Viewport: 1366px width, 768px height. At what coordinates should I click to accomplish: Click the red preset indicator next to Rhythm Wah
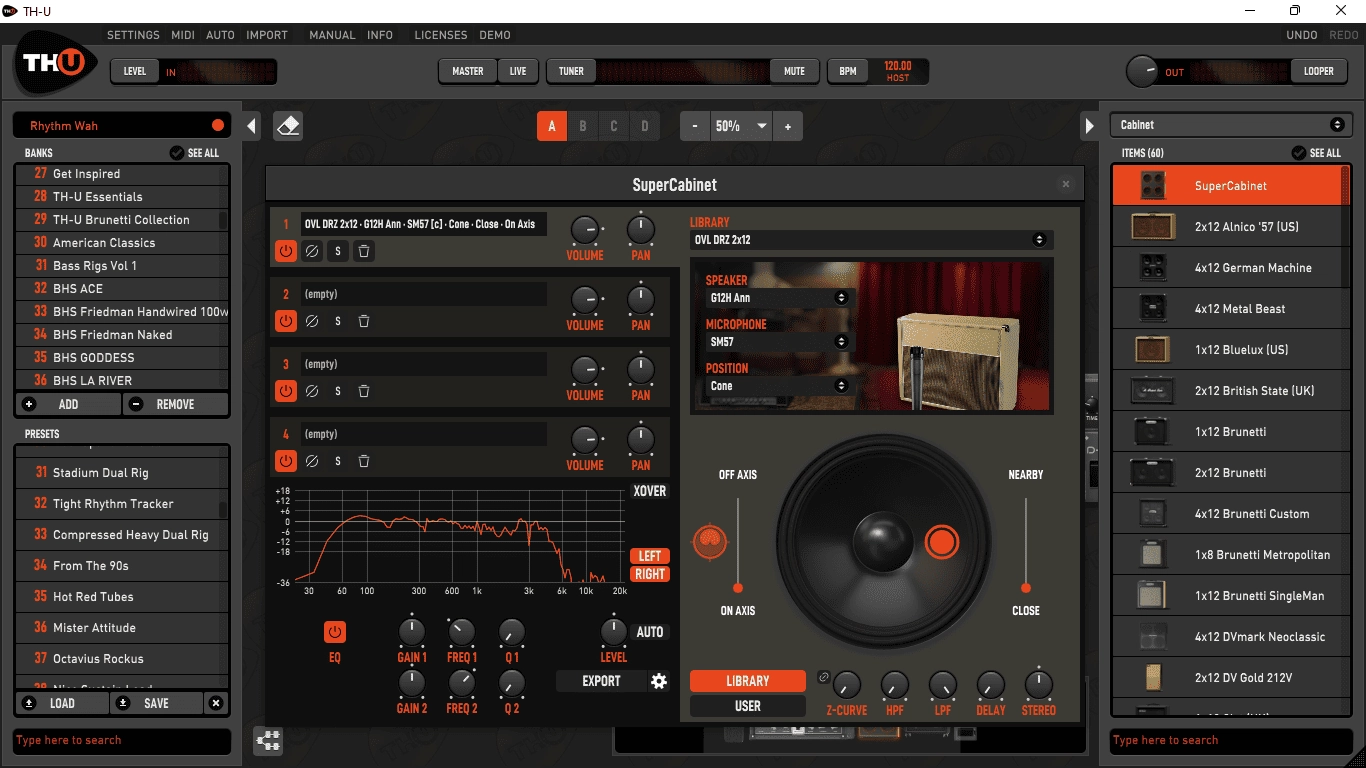(x=218, y=125)
